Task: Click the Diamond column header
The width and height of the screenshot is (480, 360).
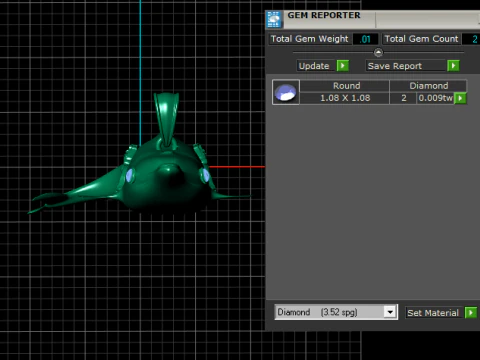Action: (x=428, y=86)
